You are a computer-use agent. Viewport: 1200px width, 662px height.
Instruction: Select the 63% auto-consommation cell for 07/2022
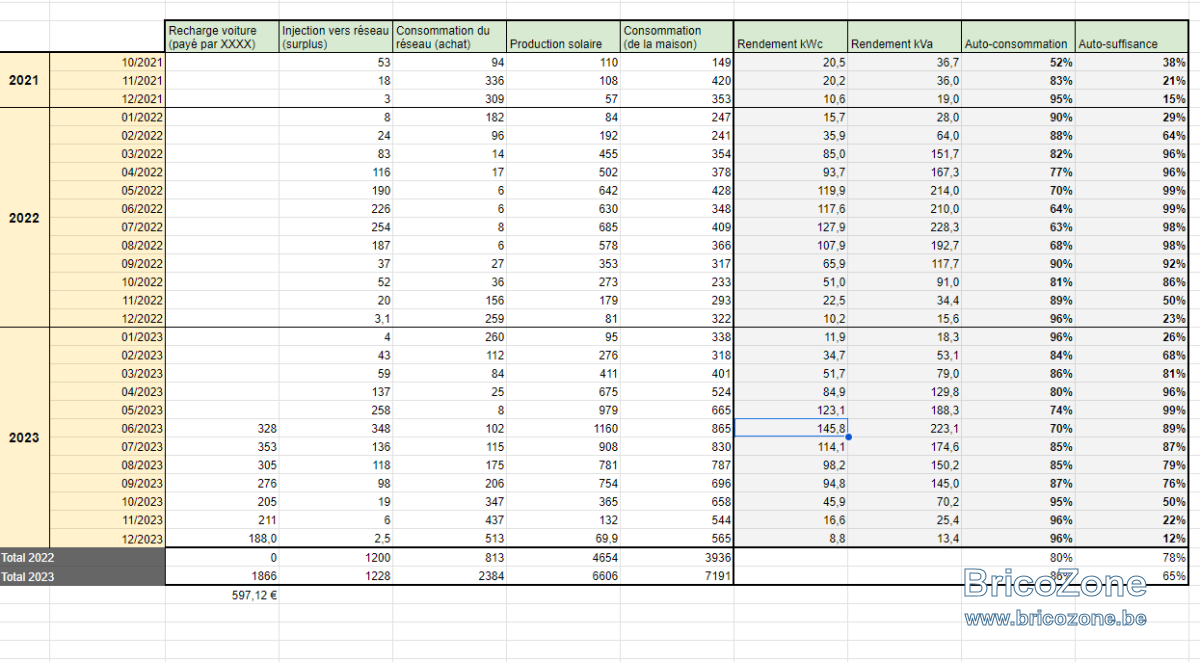[x=1018, y=227]
